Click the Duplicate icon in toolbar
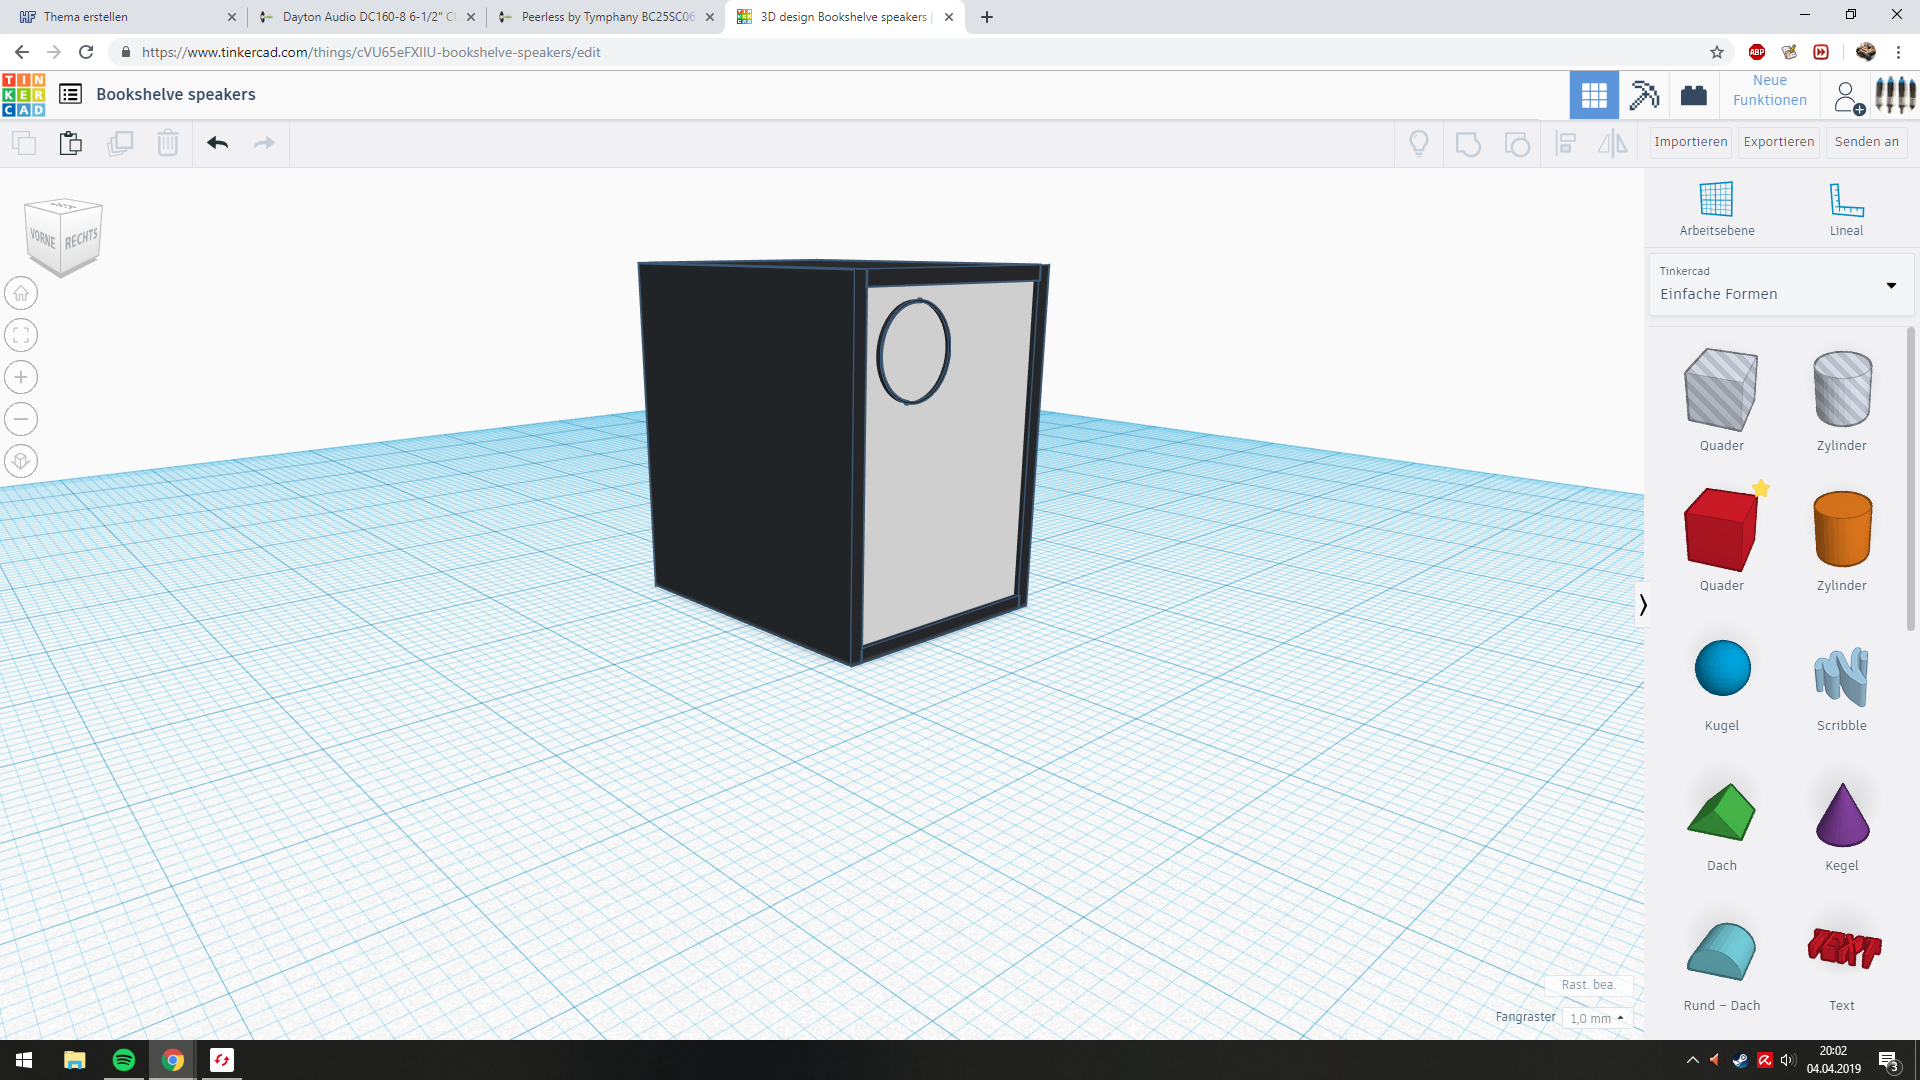The image size is (1920, 1080). point(120,143)
